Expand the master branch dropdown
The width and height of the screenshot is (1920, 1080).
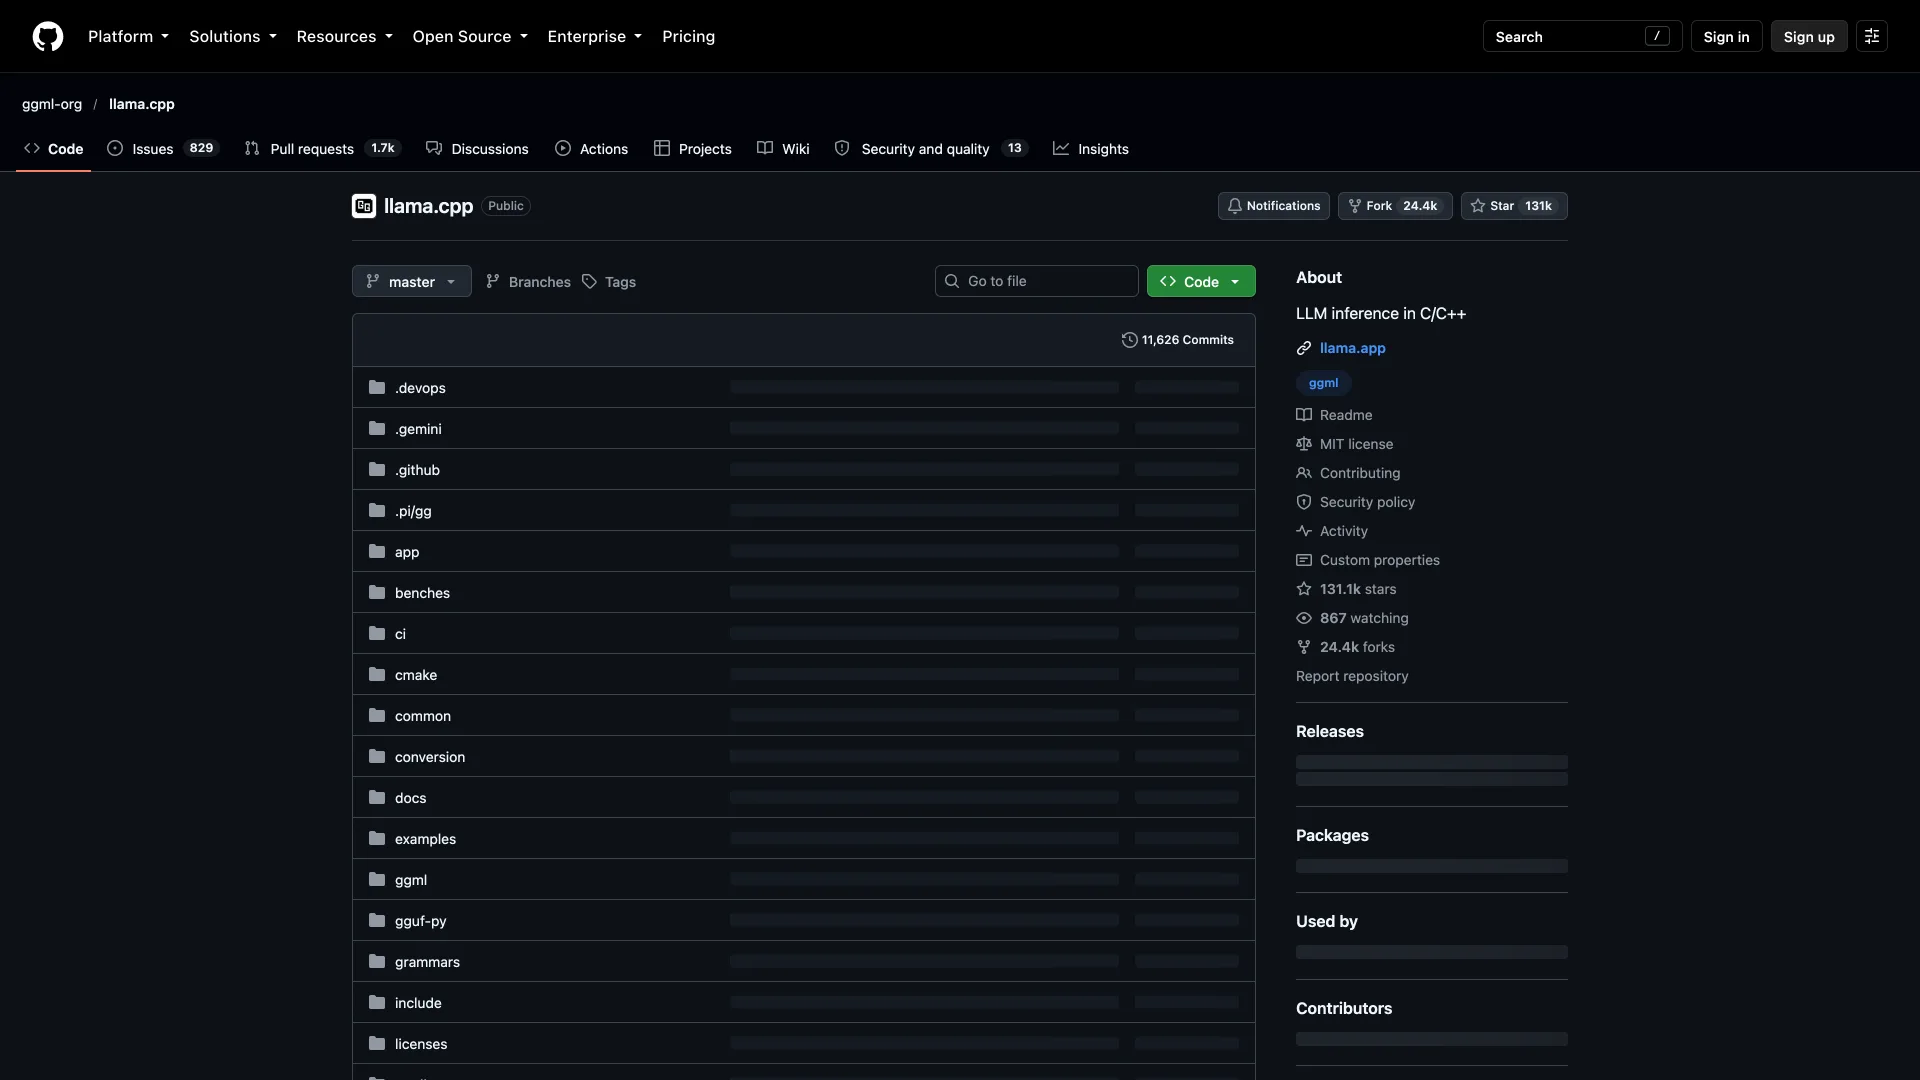[x=411, y=281]
